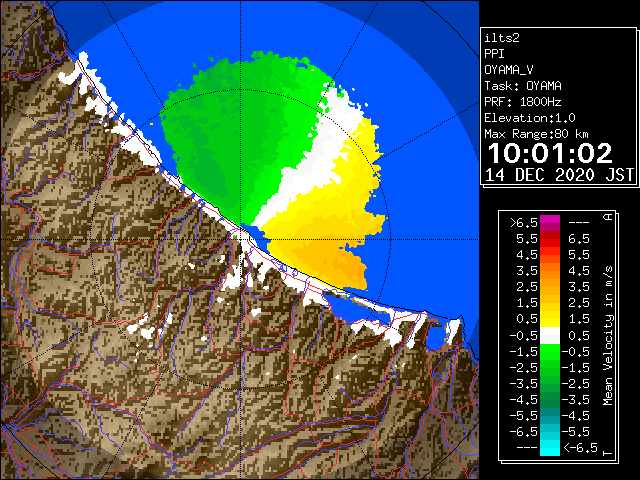640x480 pixels.
Task: Click the 'PPI' scan type label
Action: [x=494, y=54]
